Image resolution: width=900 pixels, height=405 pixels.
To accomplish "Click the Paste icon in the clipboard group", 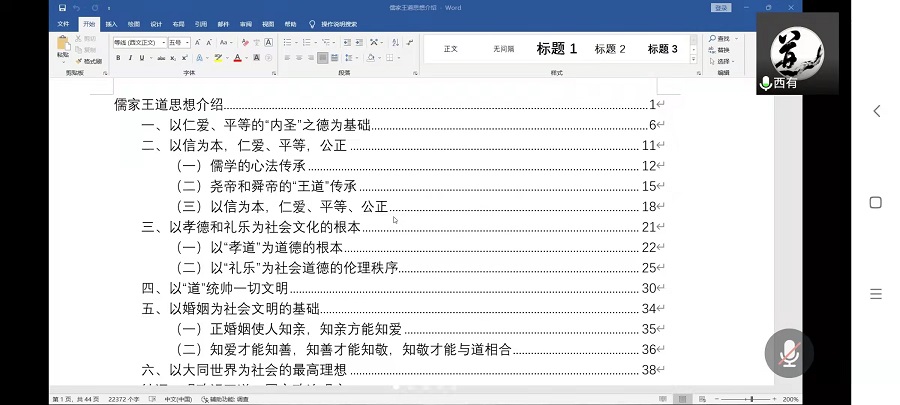I will 63,45.
